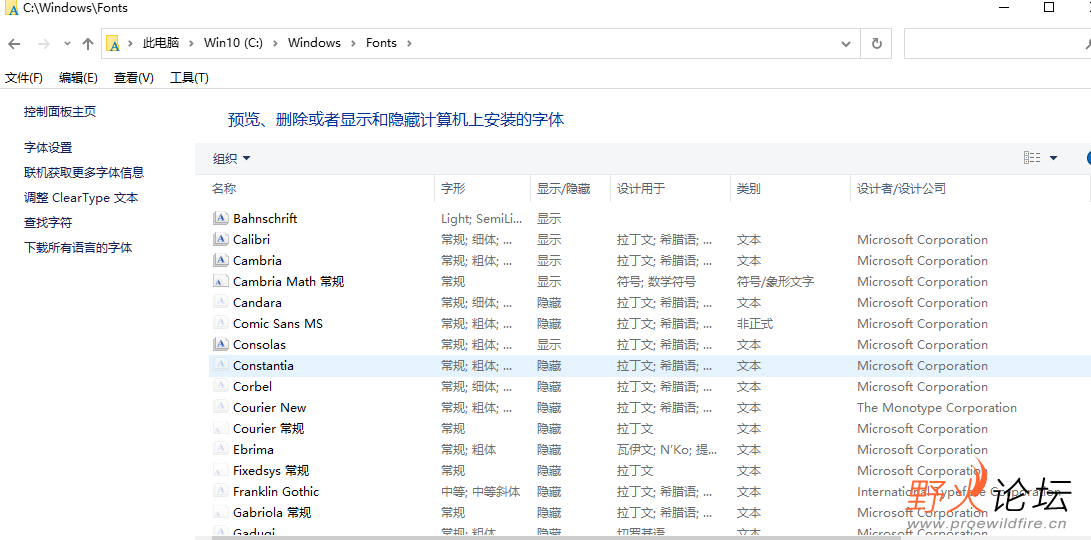Open the recent locations dropdown arrow
The height and width of the screenshot is (540, 1091).
click(x=67, y=43)
